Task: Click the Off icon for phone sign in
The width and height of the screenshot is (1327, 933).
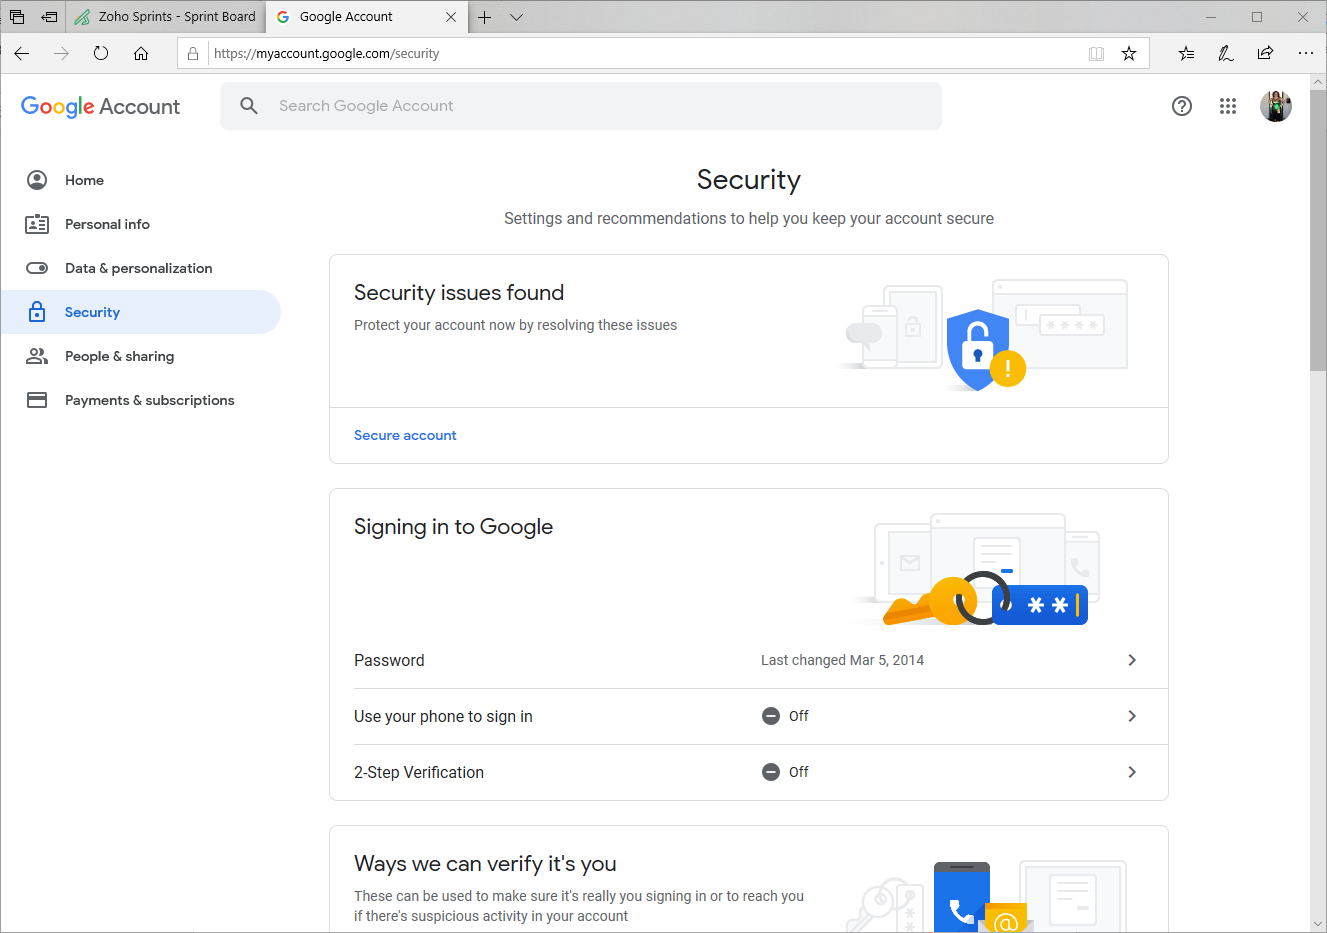Action: (771, 716)
